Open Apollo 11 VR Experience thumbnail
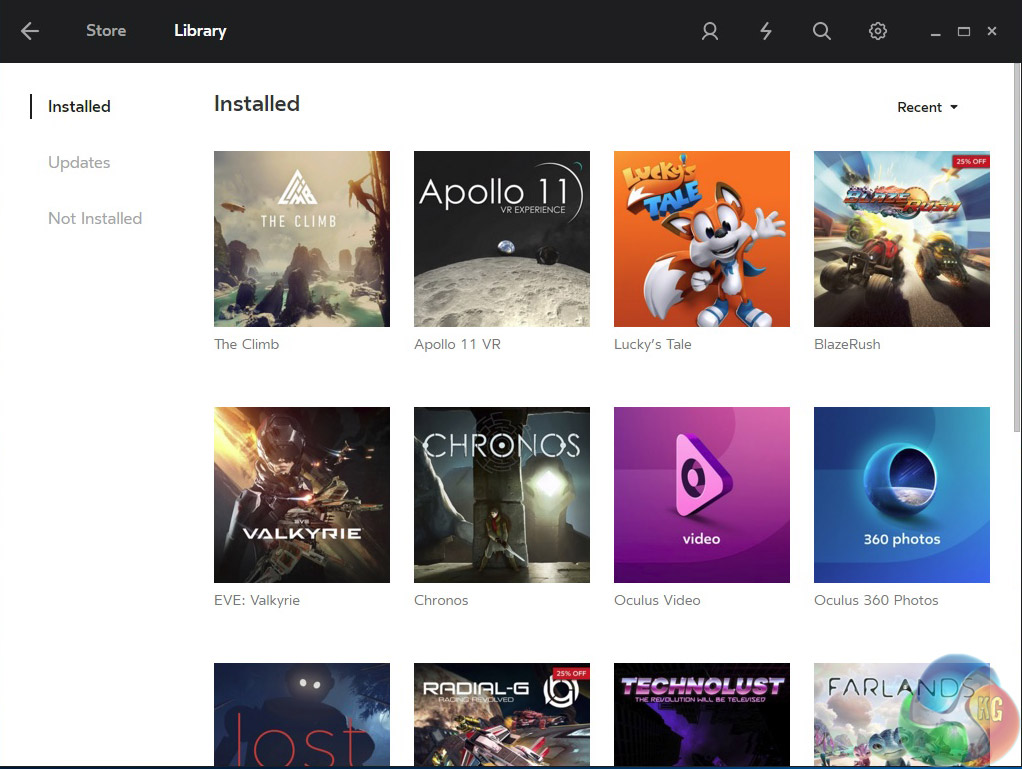The width and height of the screenshot is (1022, 769). click(x=502, y=239)
